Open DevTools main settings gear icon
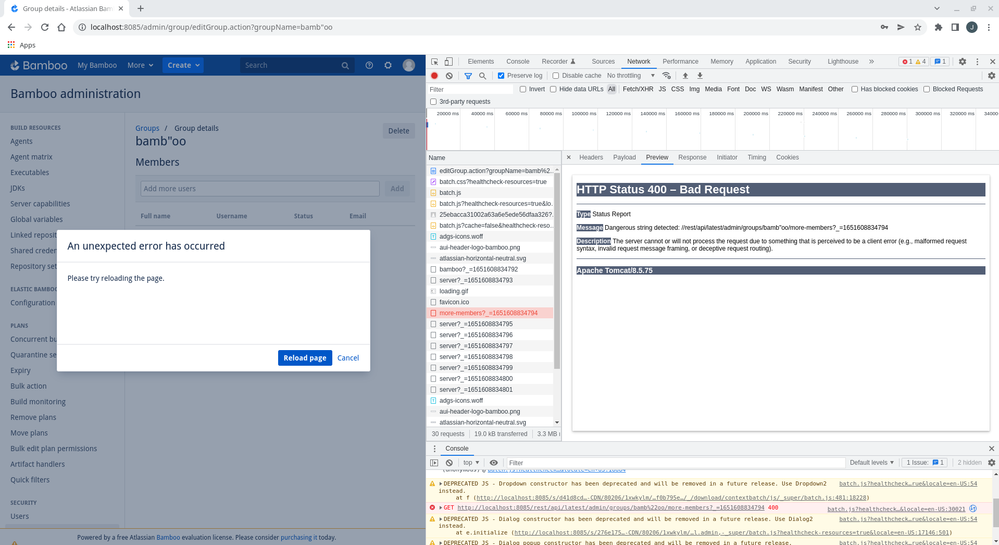The width and height of the screenshot is (999, 545). click(962, 62)
